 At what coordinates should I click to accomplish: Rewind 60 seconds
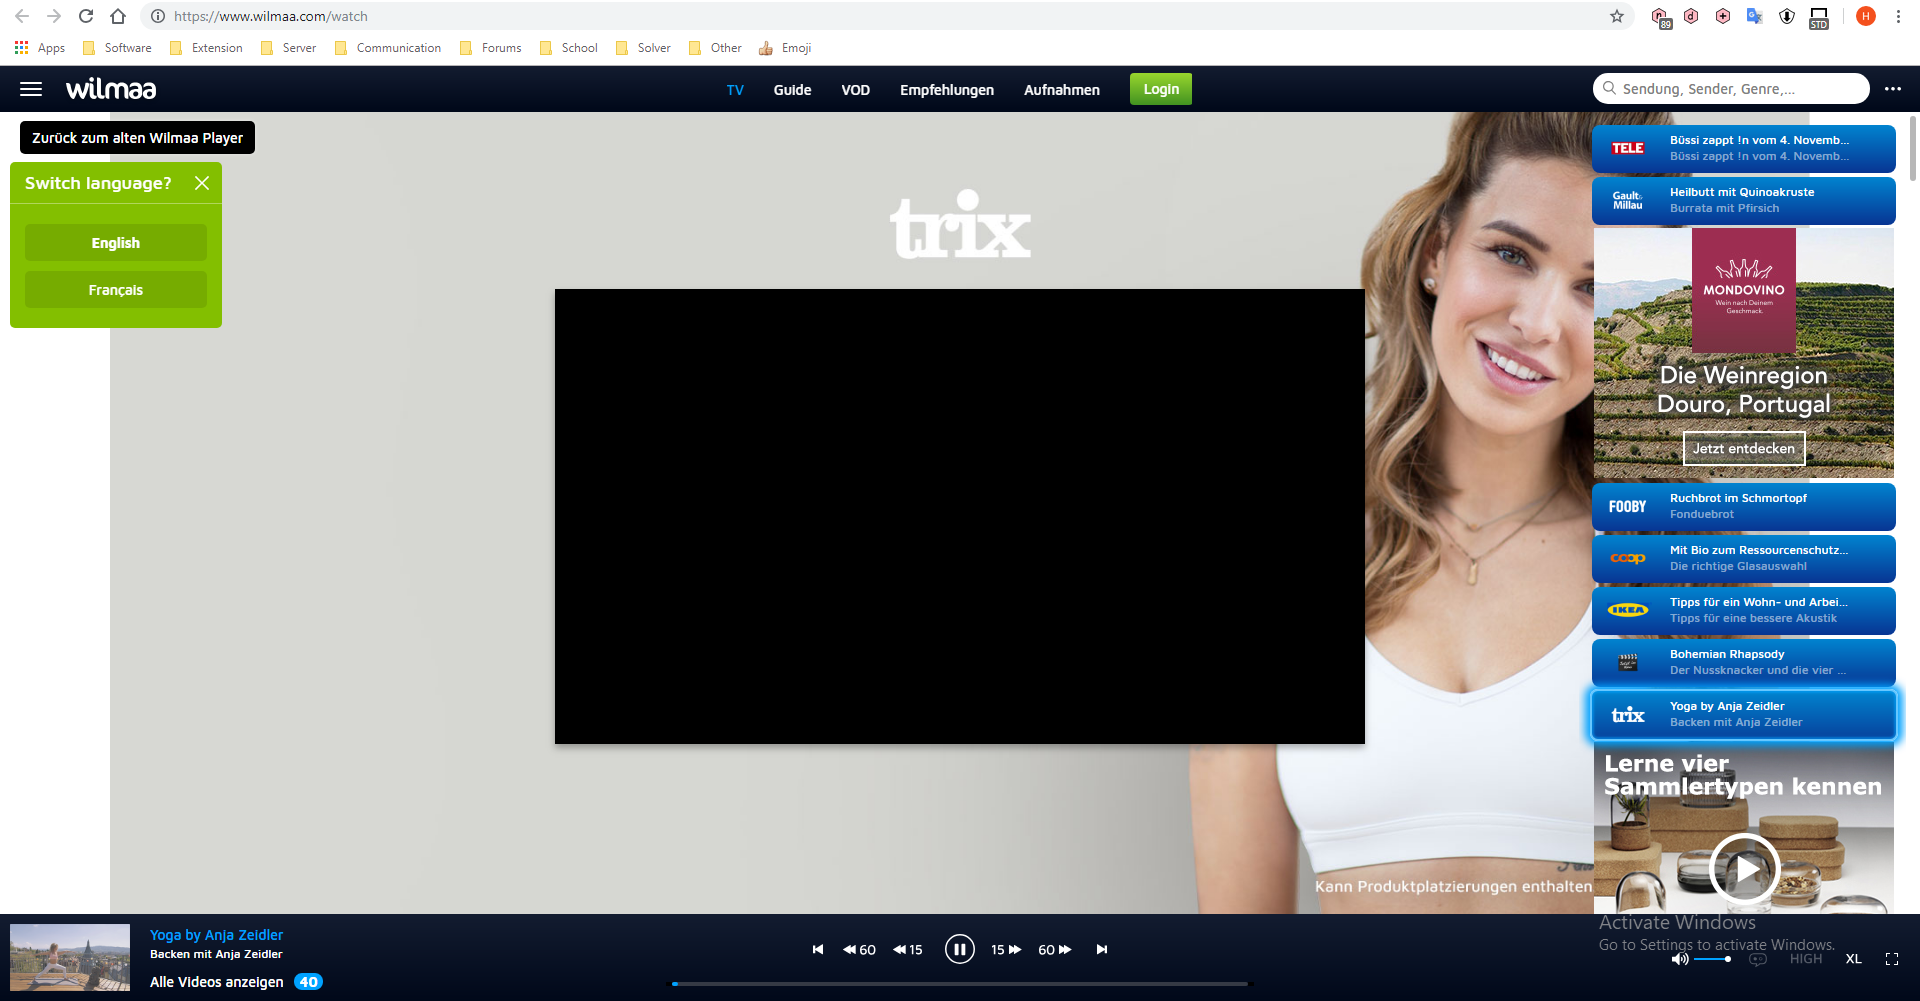(859, 949)
